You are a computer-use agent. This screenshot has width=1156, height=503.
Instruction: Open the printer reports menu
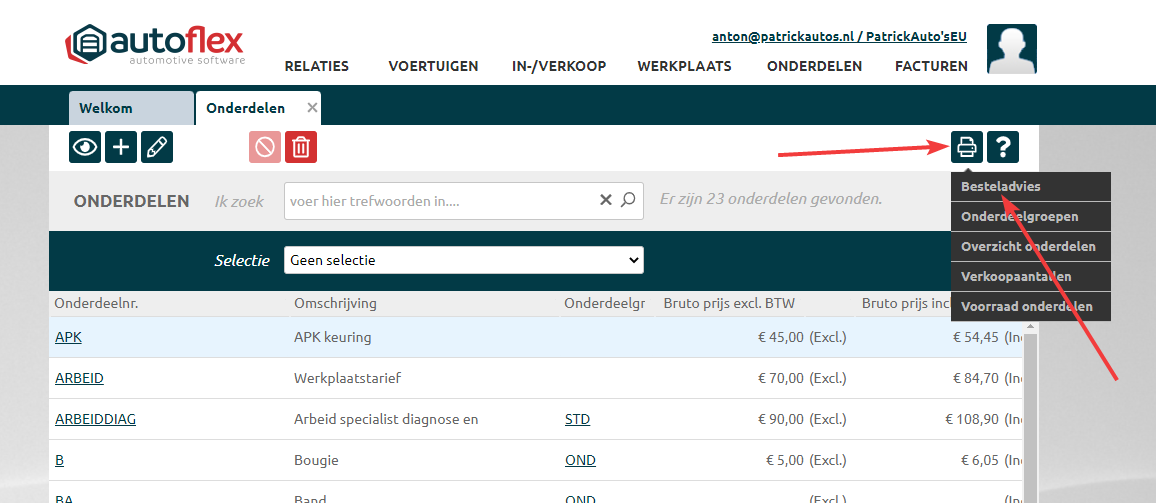[x=967, y=147]
